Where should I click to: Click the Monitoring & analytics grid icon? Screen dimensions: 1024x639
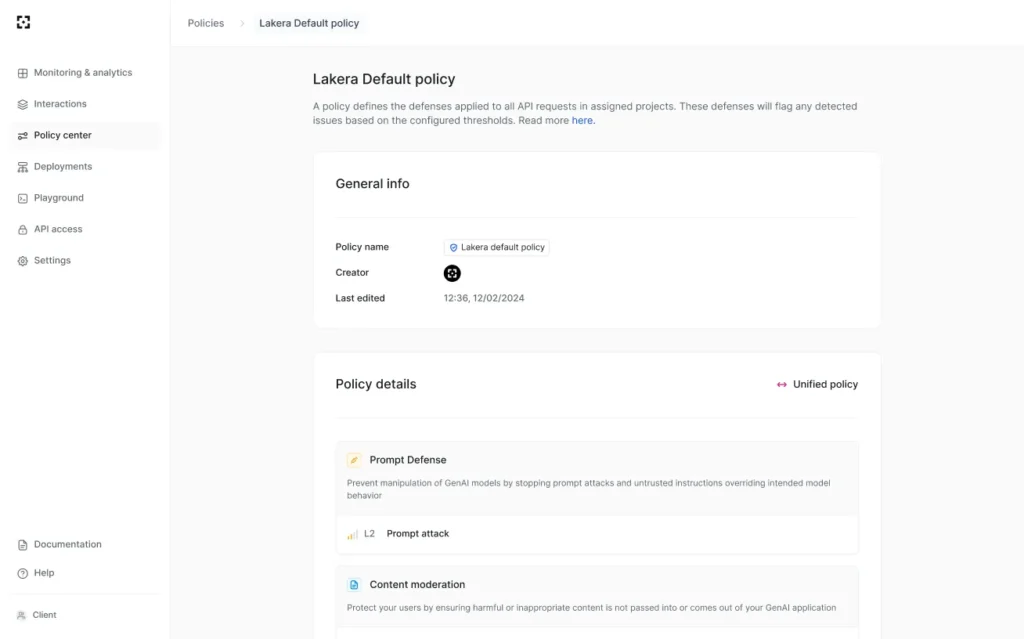pyautogui.click(x=23, y=73)
